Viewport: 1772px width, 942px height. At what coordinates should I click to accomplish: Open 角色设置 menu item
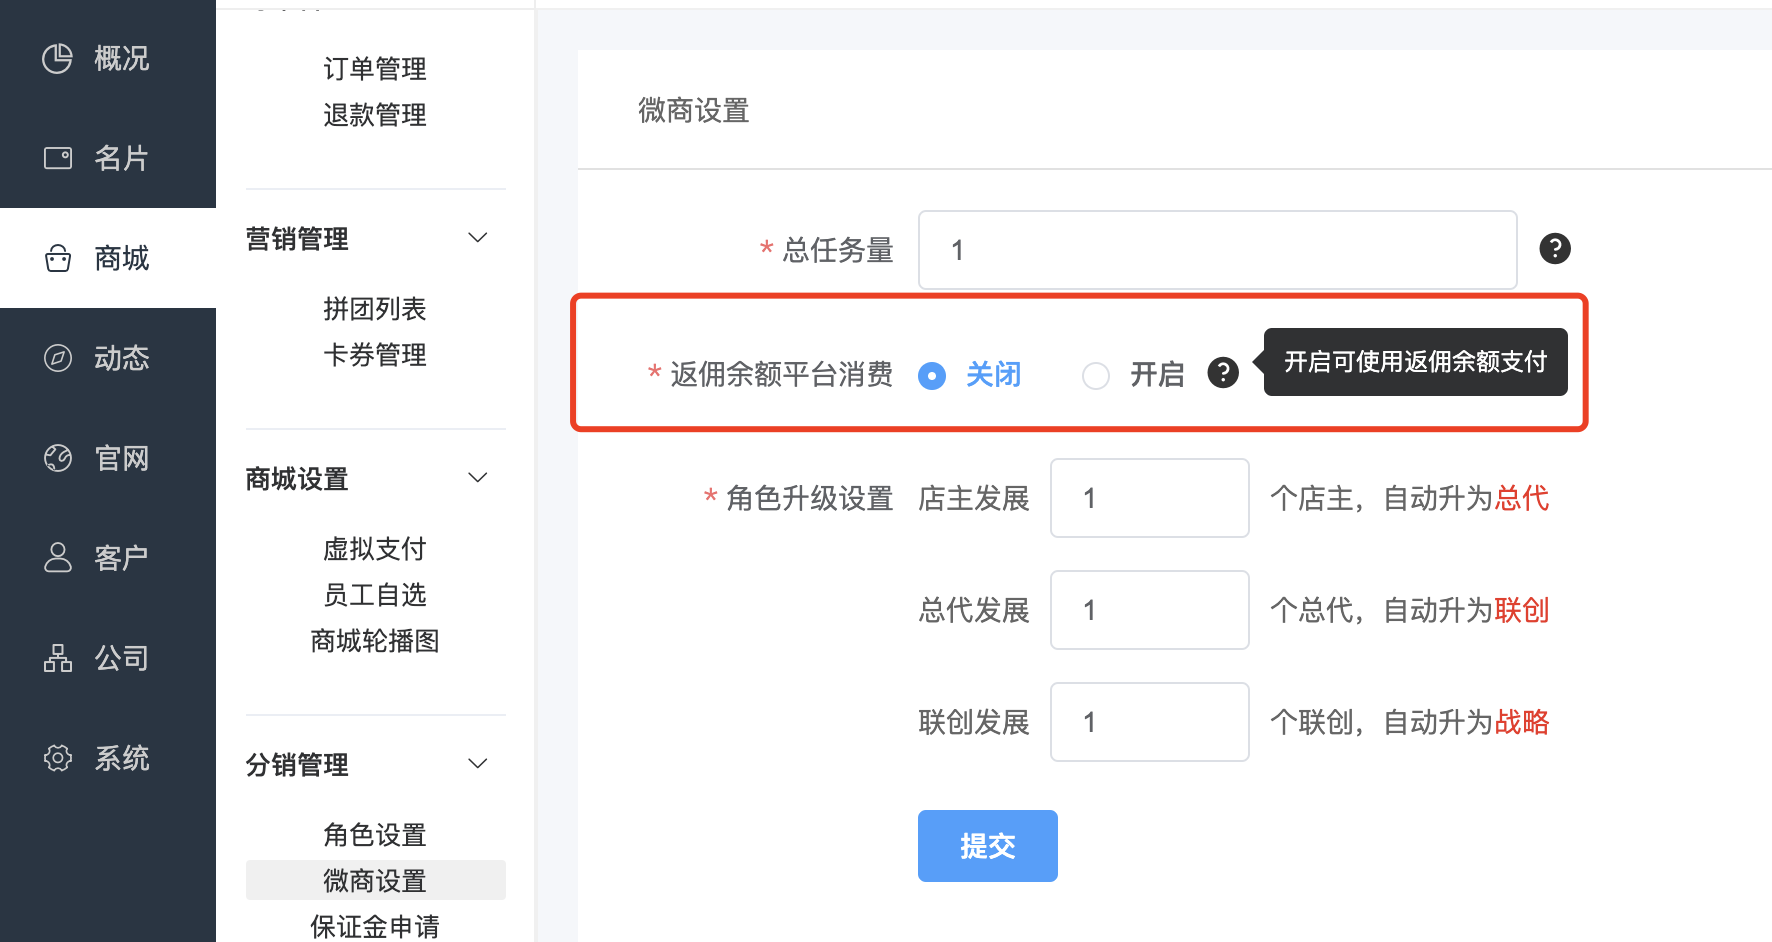[x=375, y=835]
